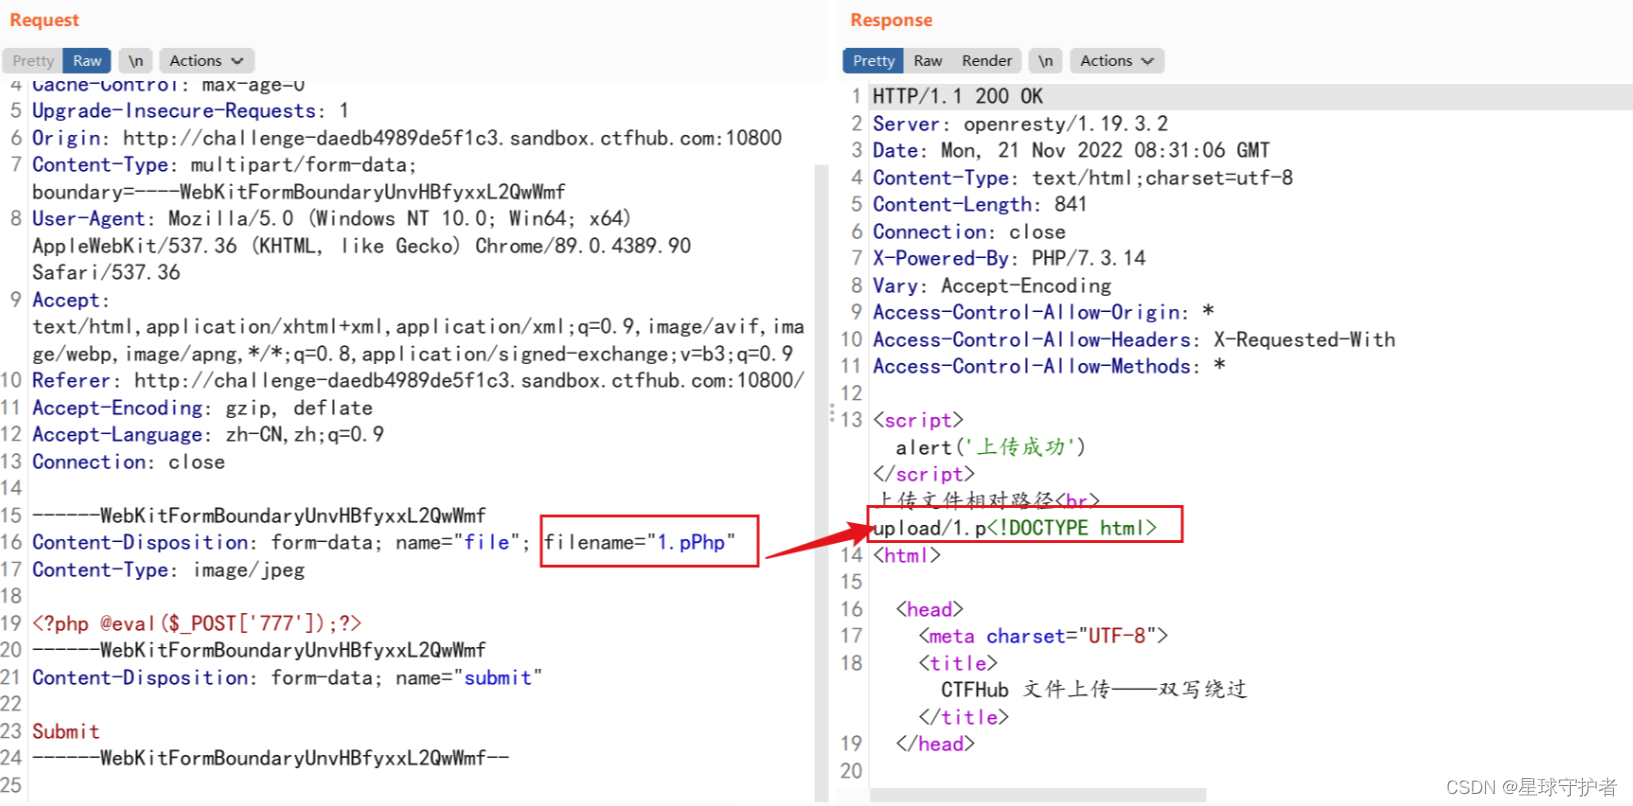This screenshot has height=806, width=1633.
Task: Click the Request panel heading
Action: (x=44, y=20)
